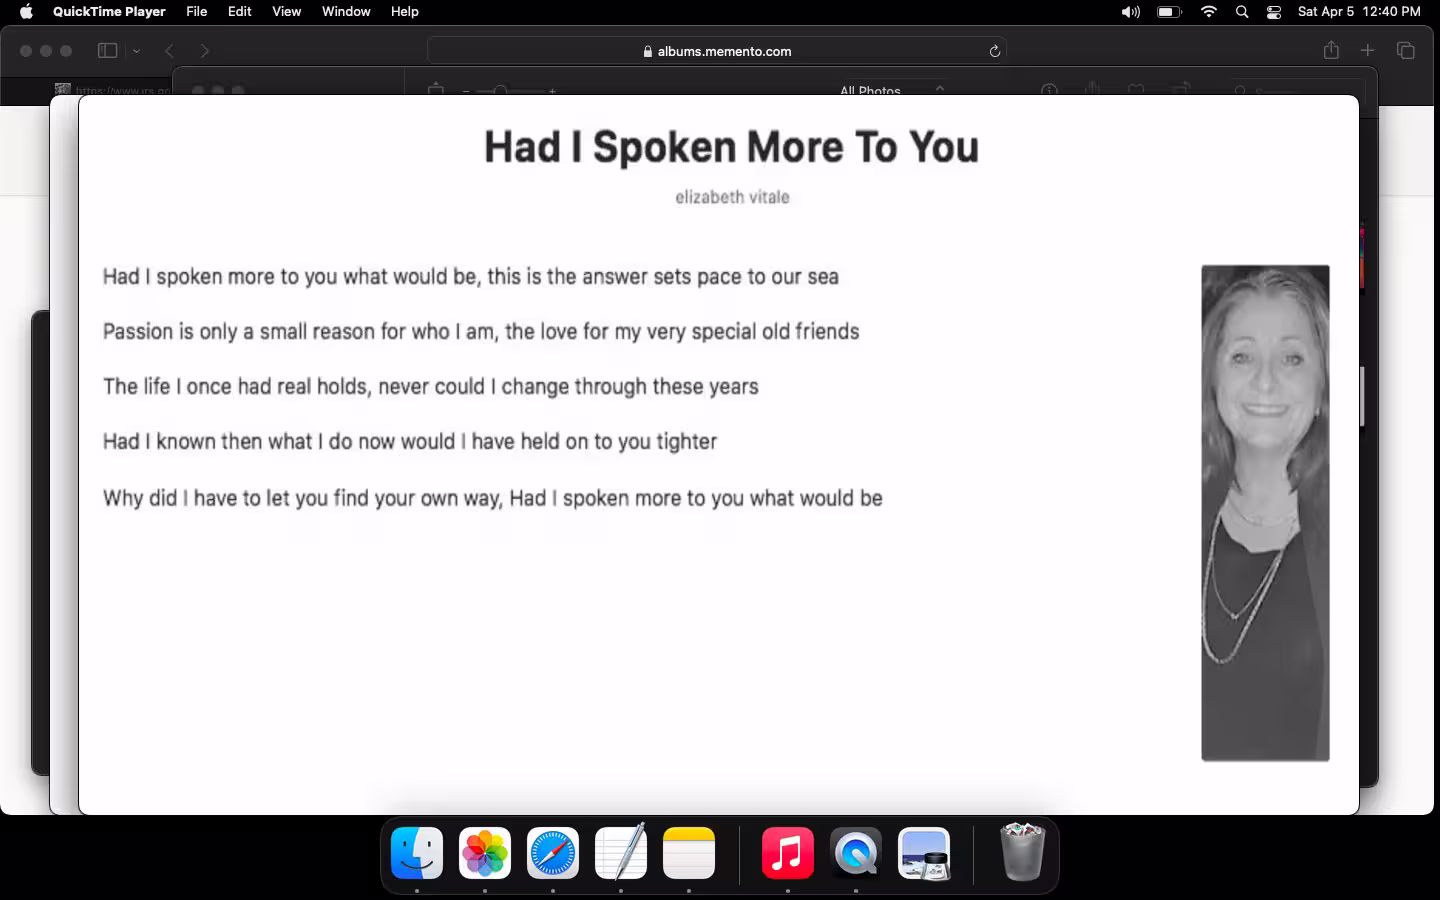Expand the sidebar dropdown chevron
This screenshot has height=900, width=1440.
[136, 51]
